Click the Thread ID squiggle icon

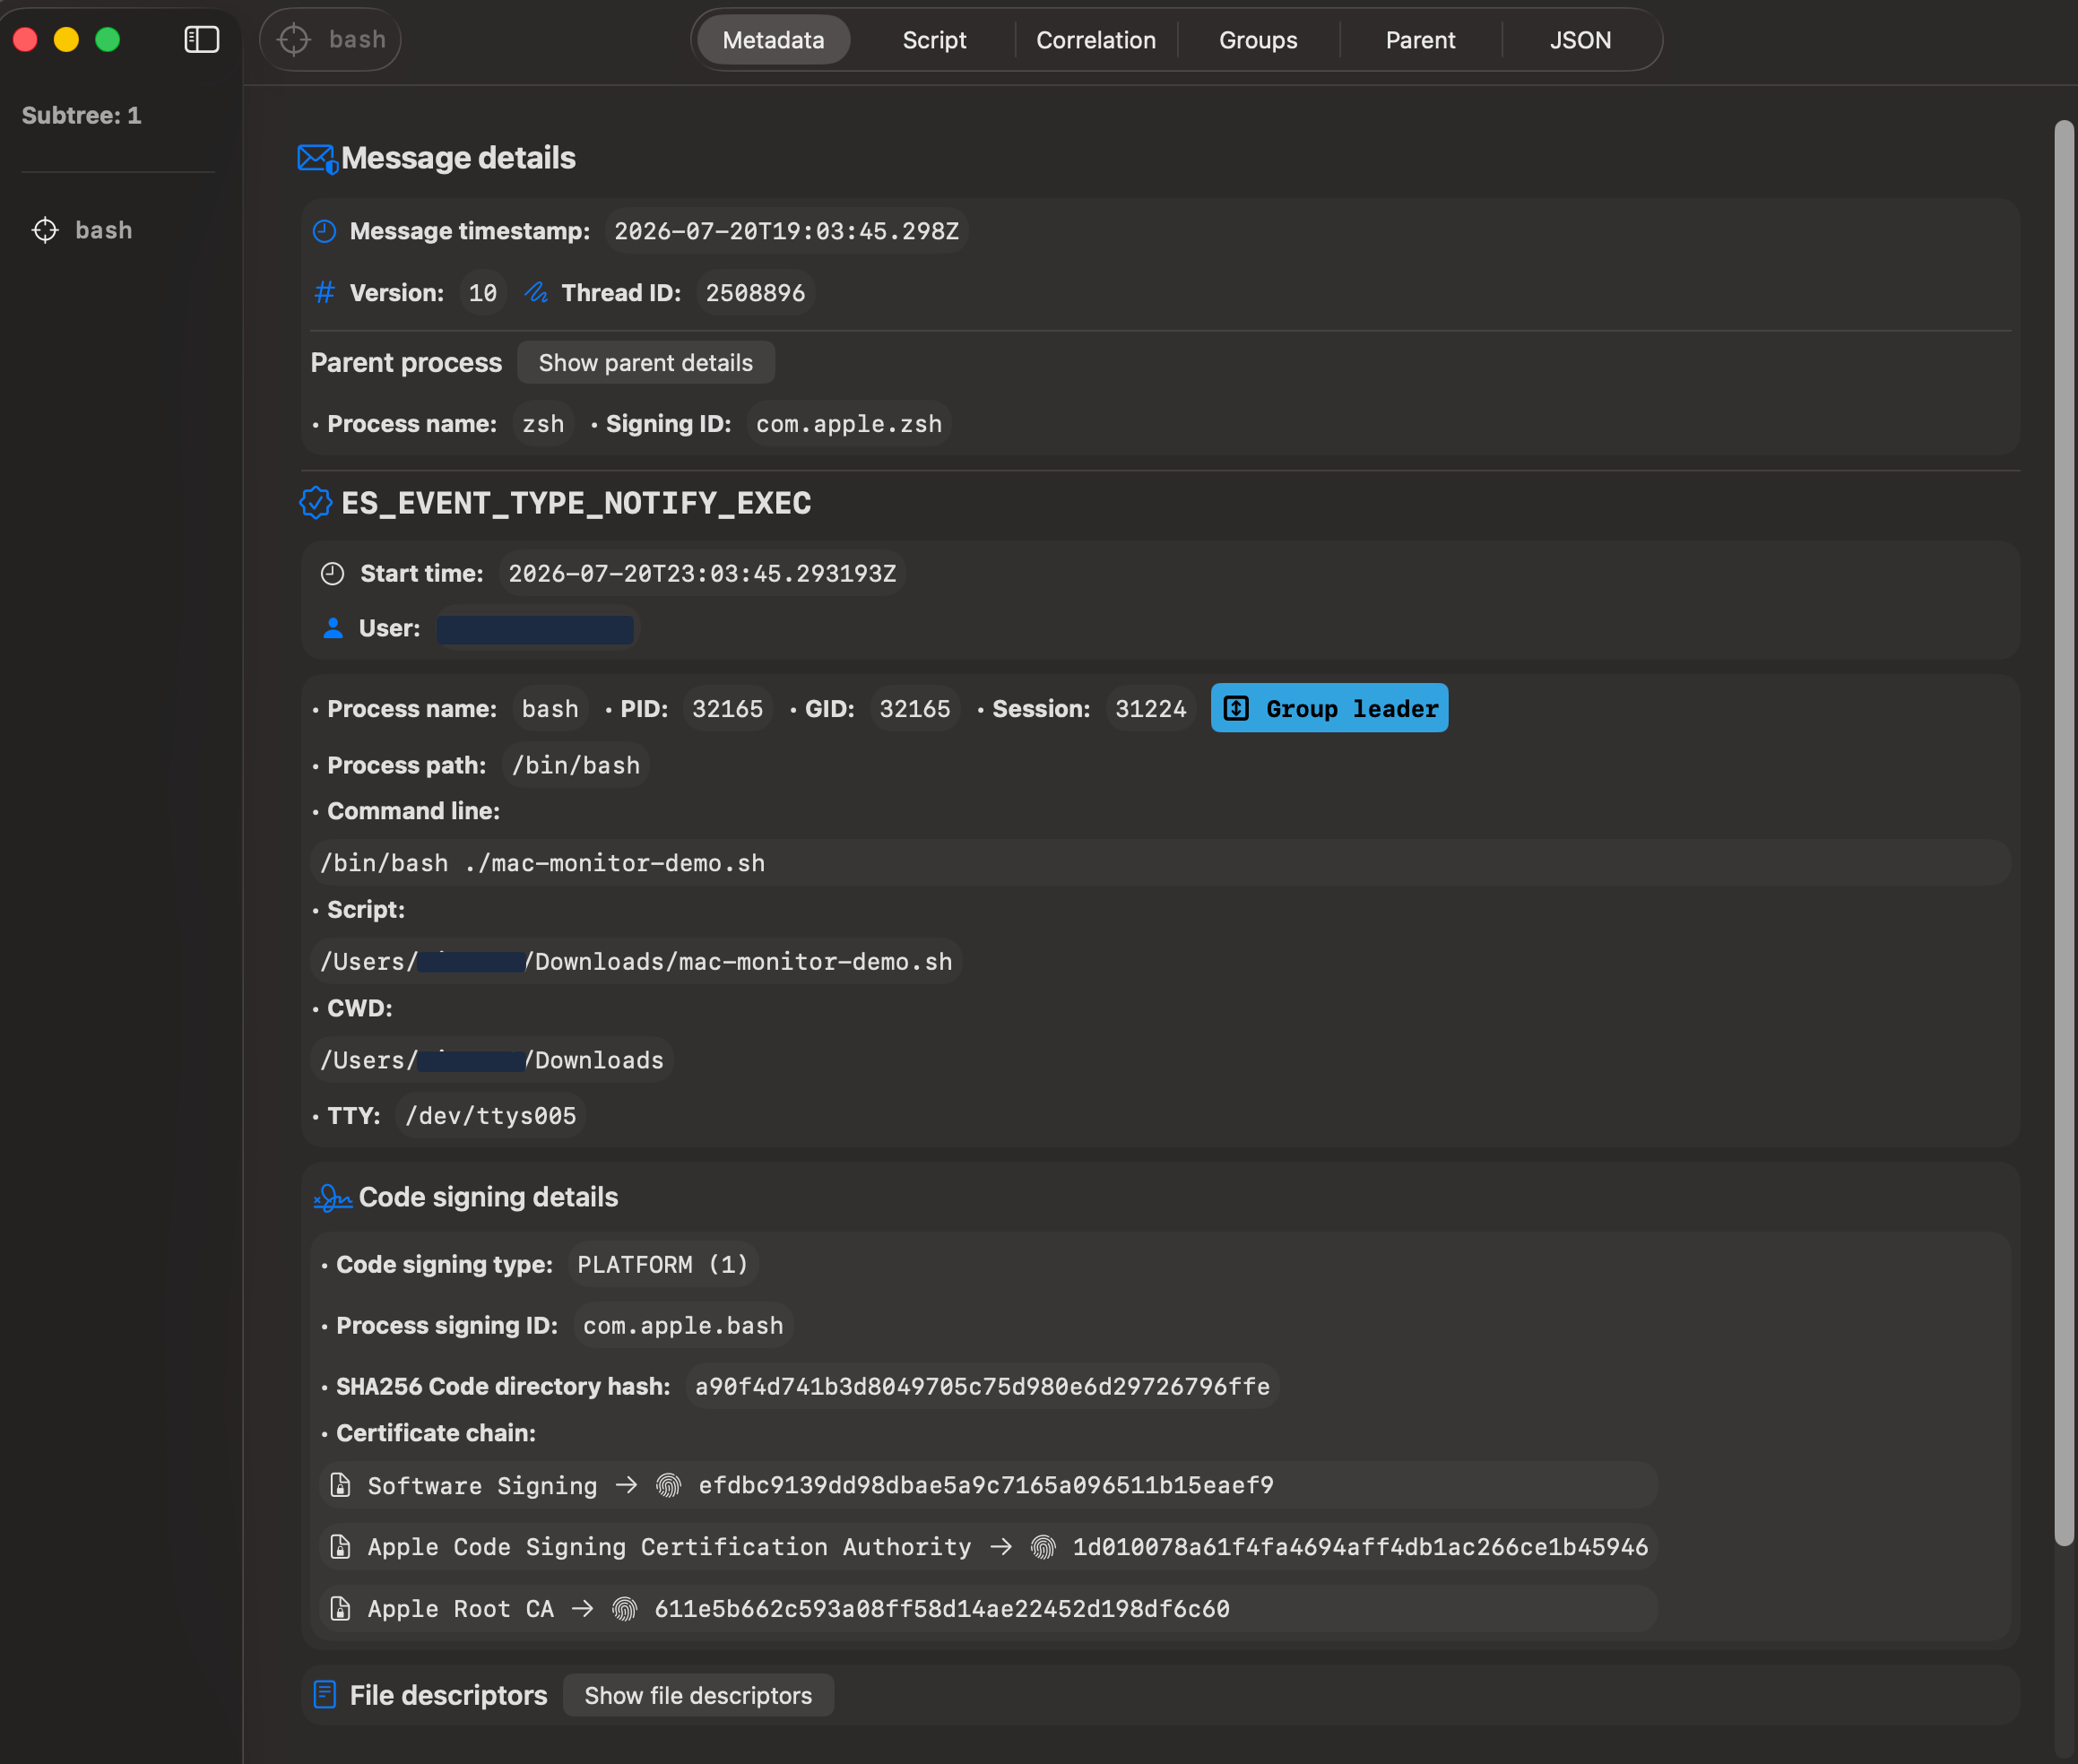[x=536, y=293]
